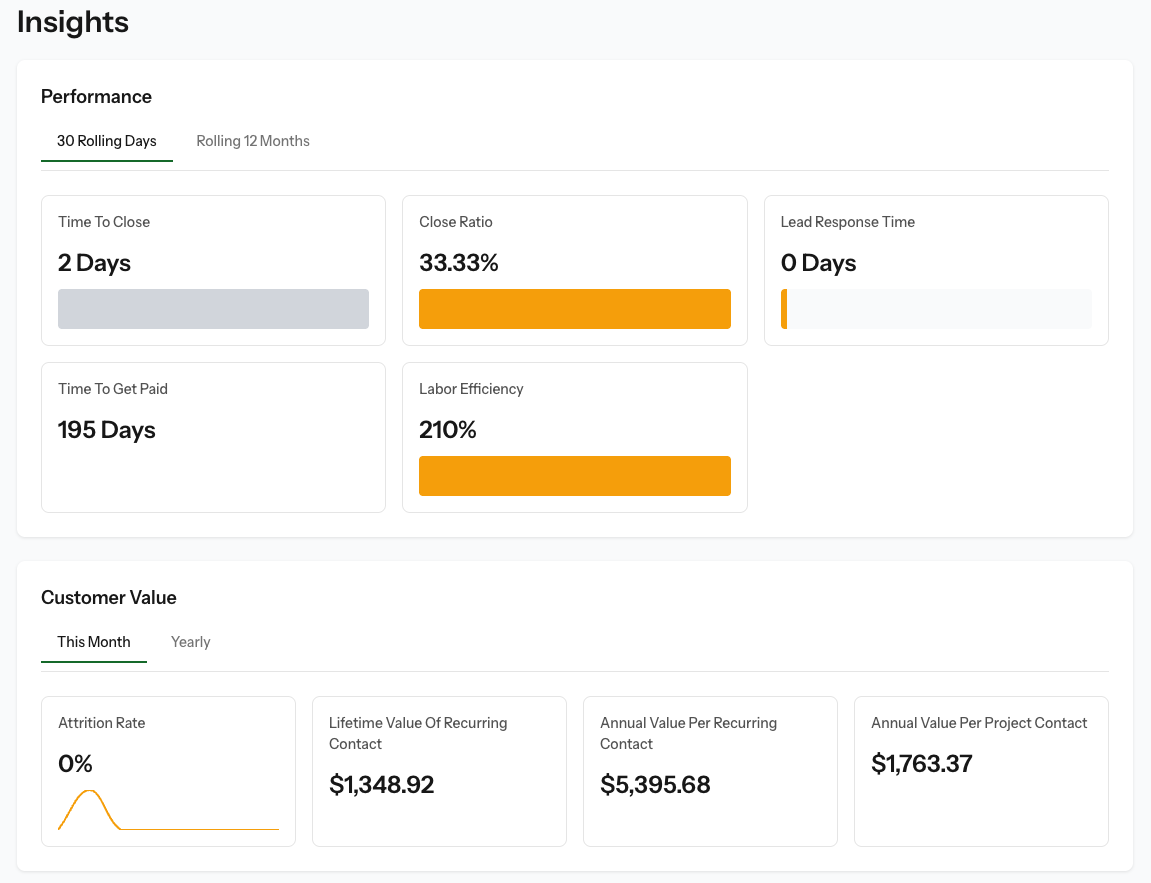Click the 0% attrition value

point(75,764)
